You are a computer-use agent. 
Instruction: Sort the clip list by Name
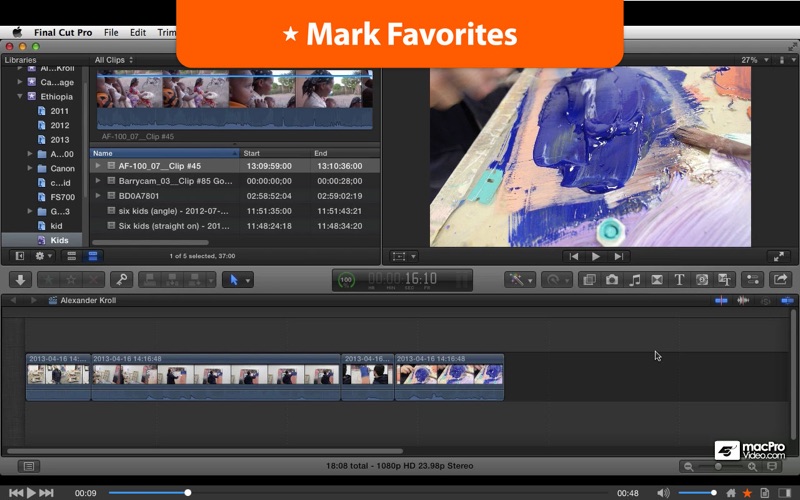tap(165, 153)
